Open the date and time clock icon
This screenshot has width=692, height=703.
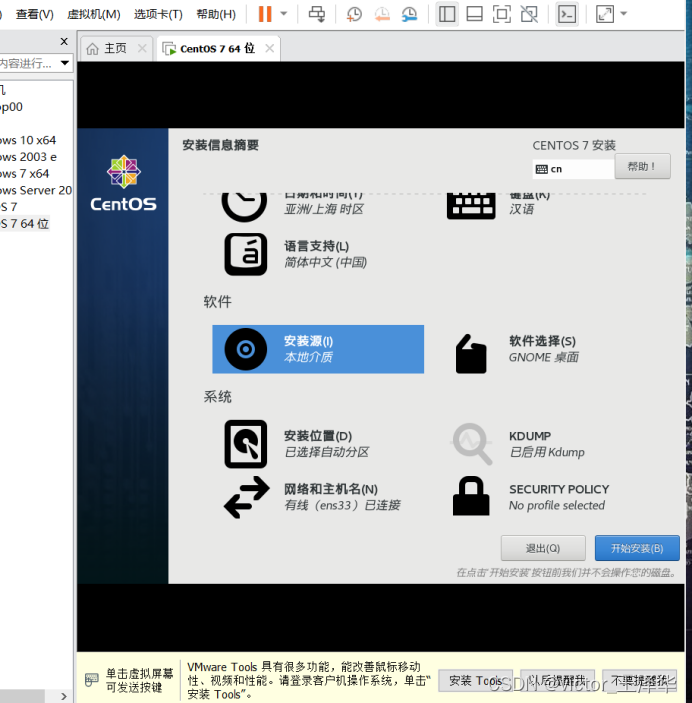[x=244, y=206]
